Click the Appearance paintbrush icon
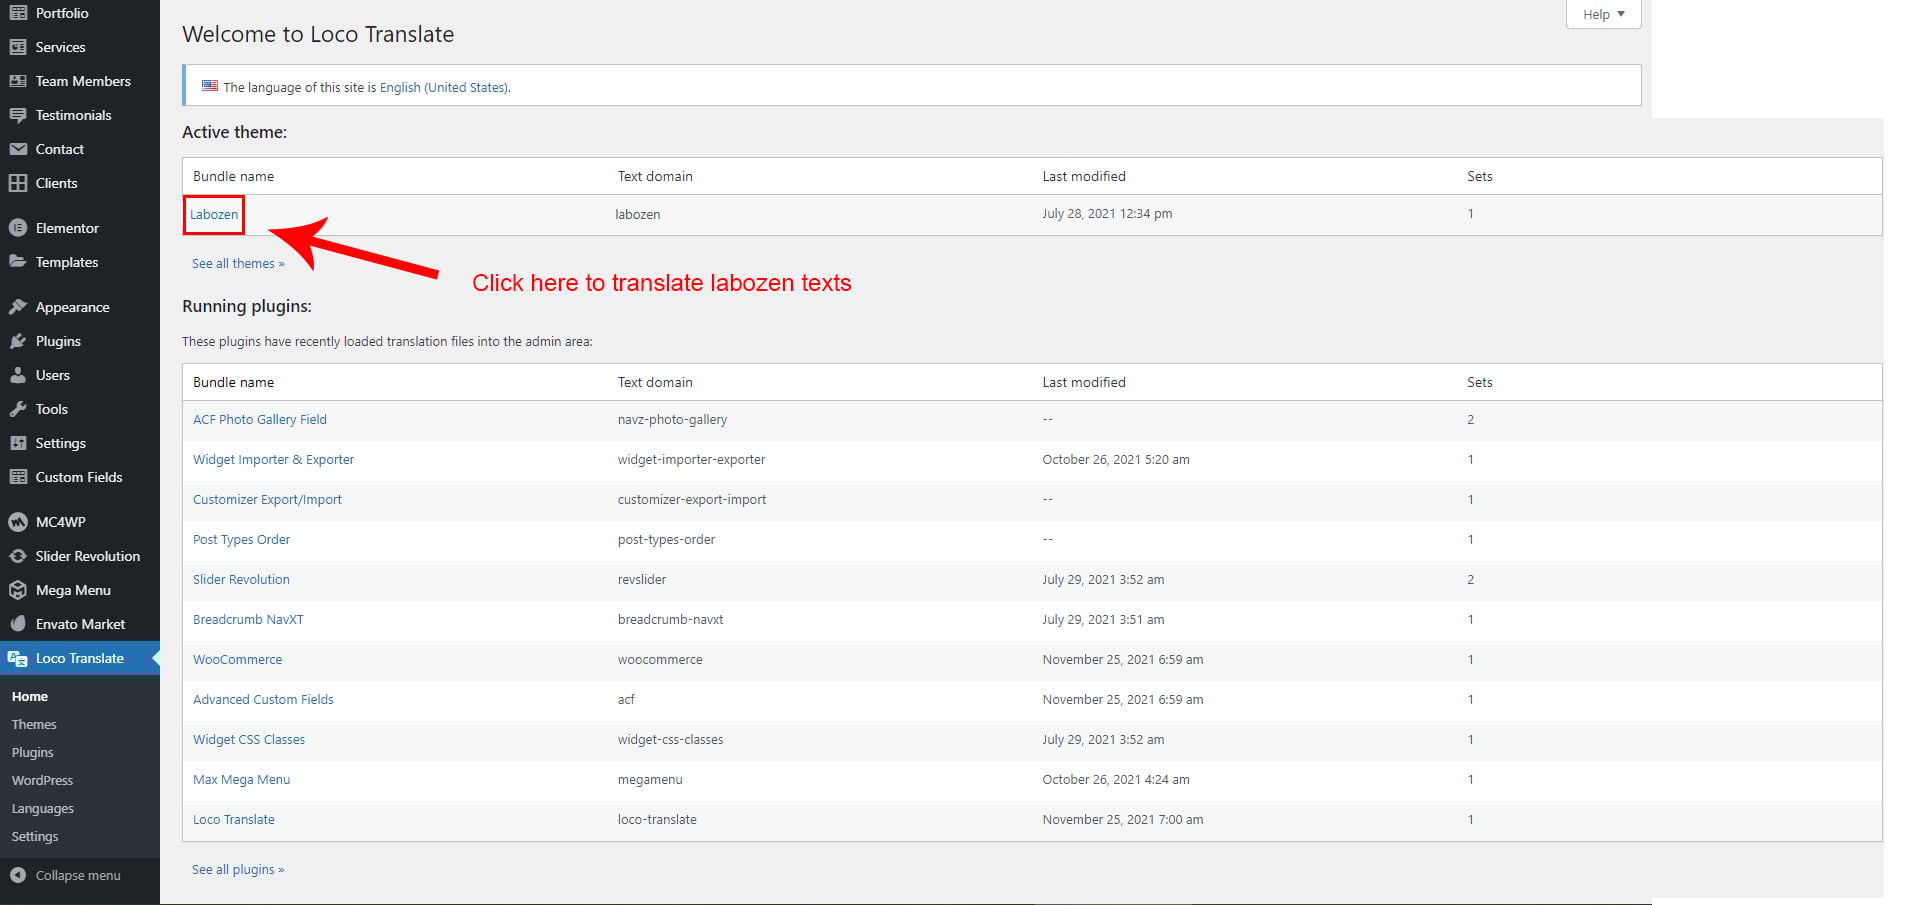The height and width of the screenshot is (905, 1920). point(18,307)
